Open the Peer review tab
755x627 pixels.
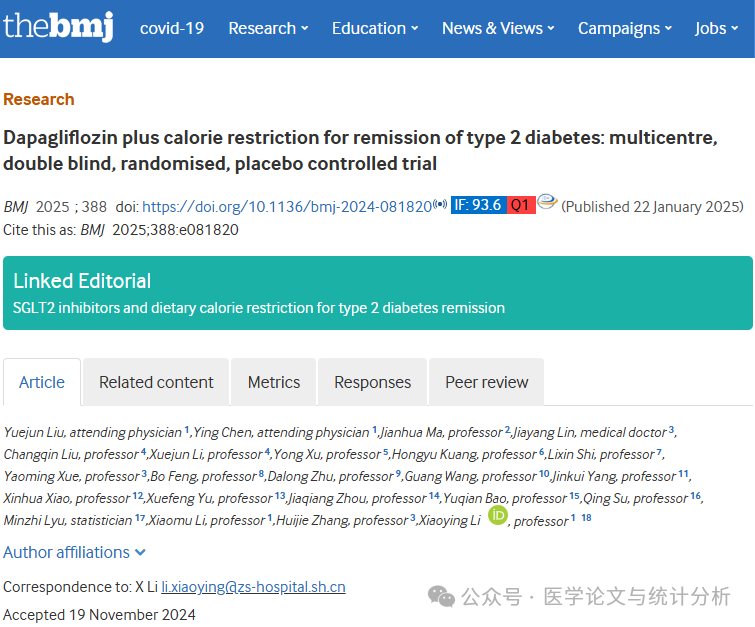click(x=486, y=382)
